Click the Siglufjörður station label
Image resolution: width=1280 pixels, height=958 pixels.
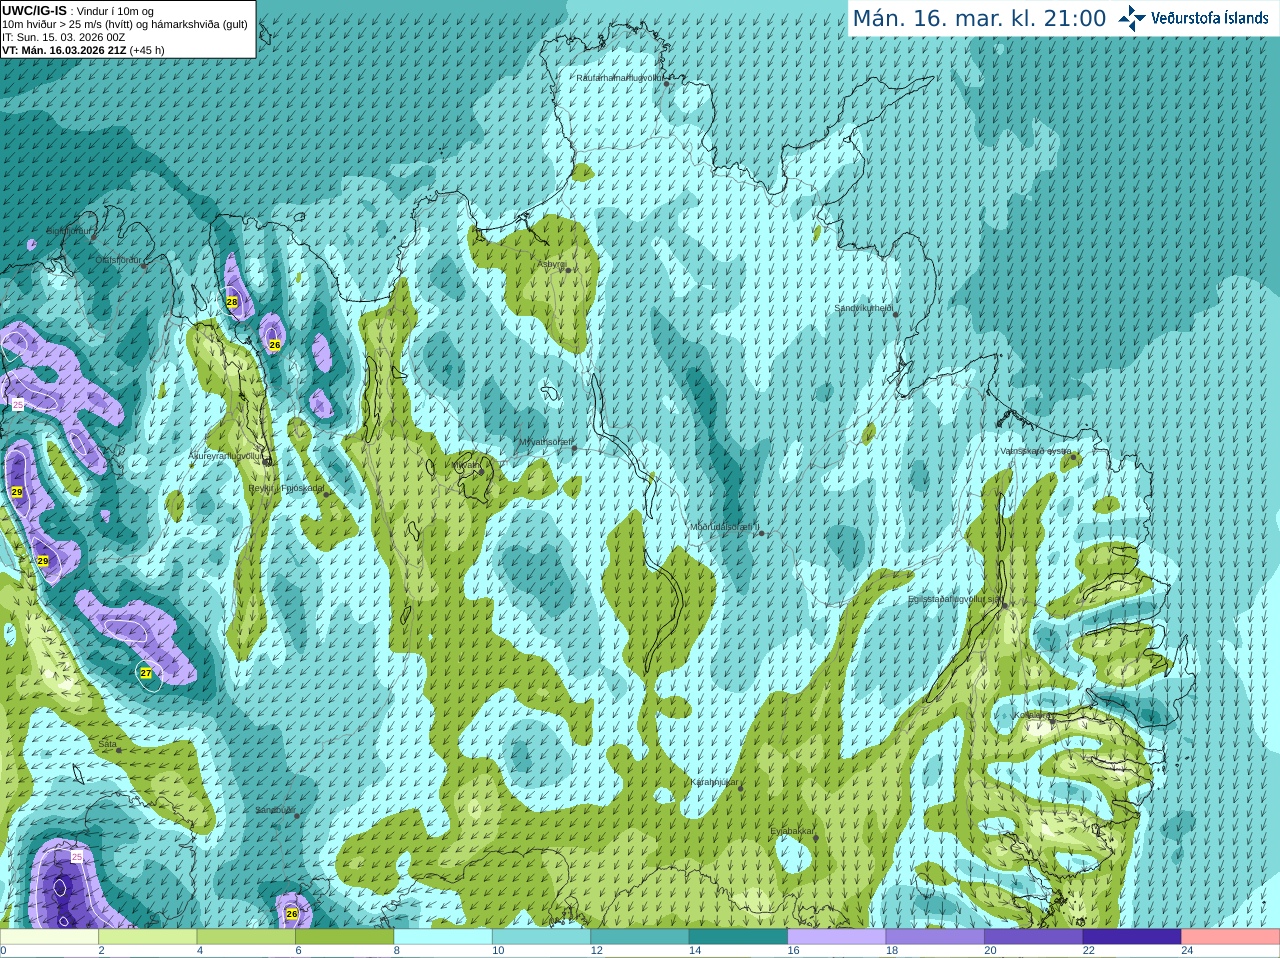69,231
